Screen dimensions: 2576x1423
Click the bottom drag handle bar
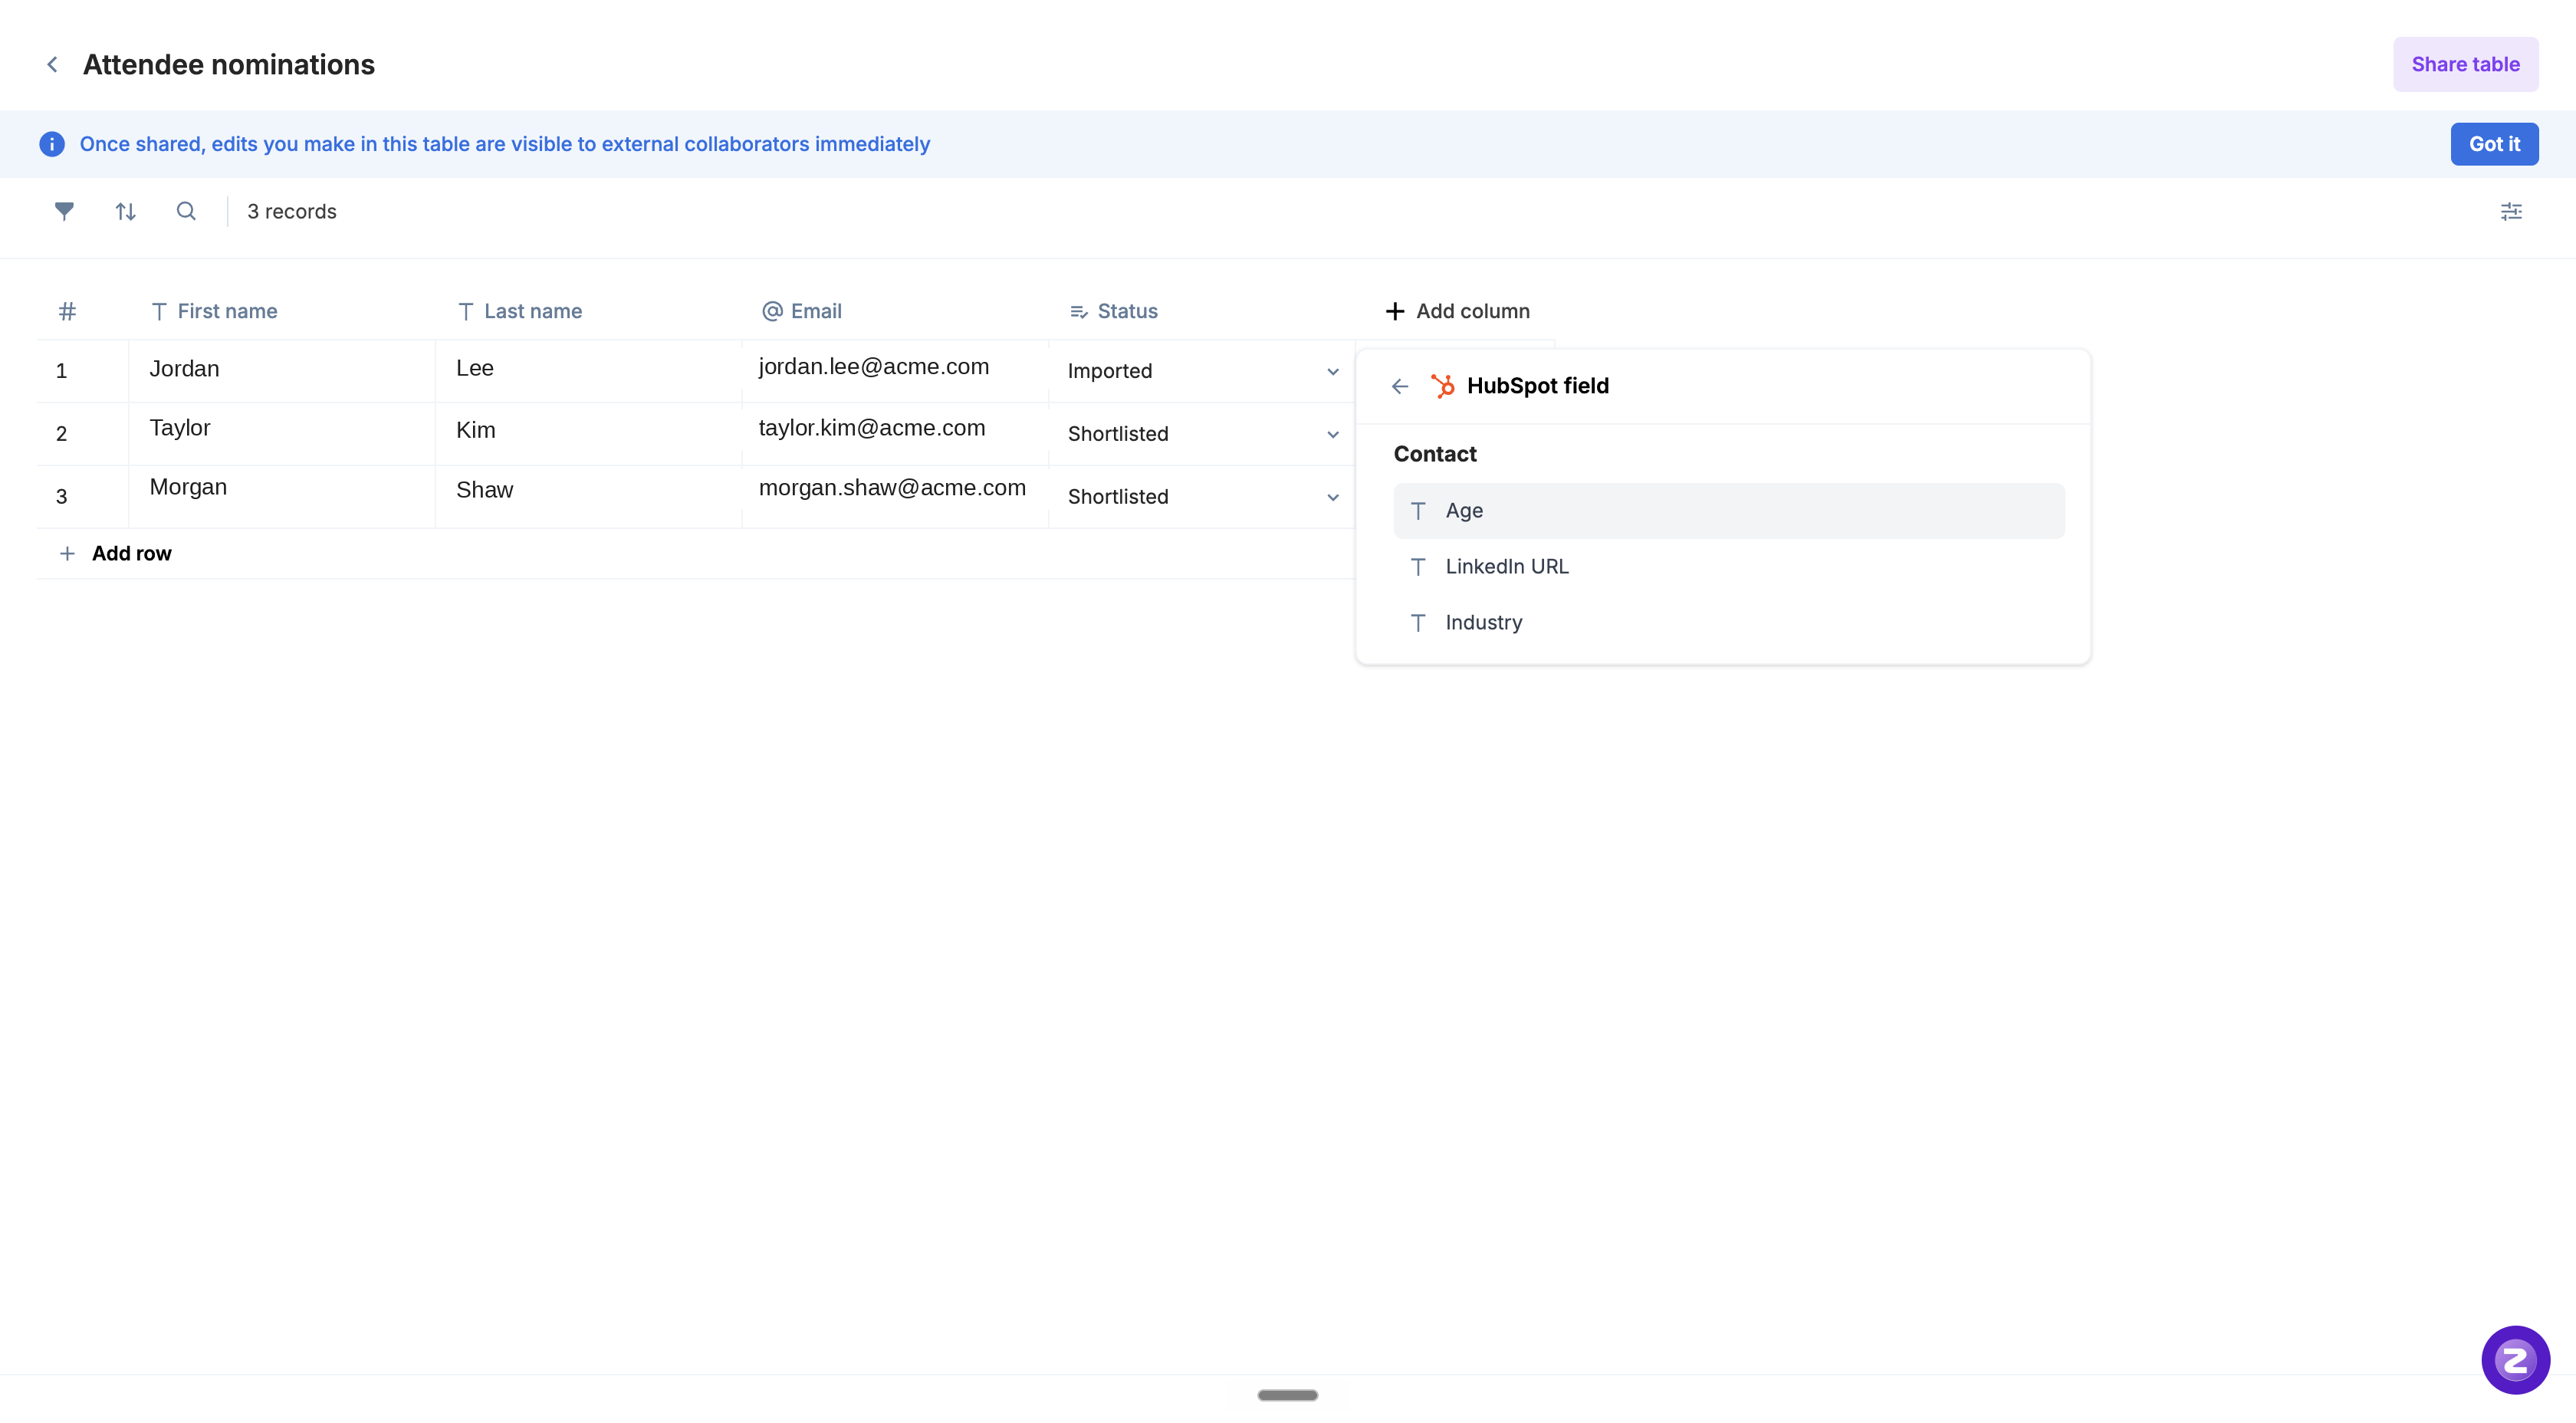1287,1395
